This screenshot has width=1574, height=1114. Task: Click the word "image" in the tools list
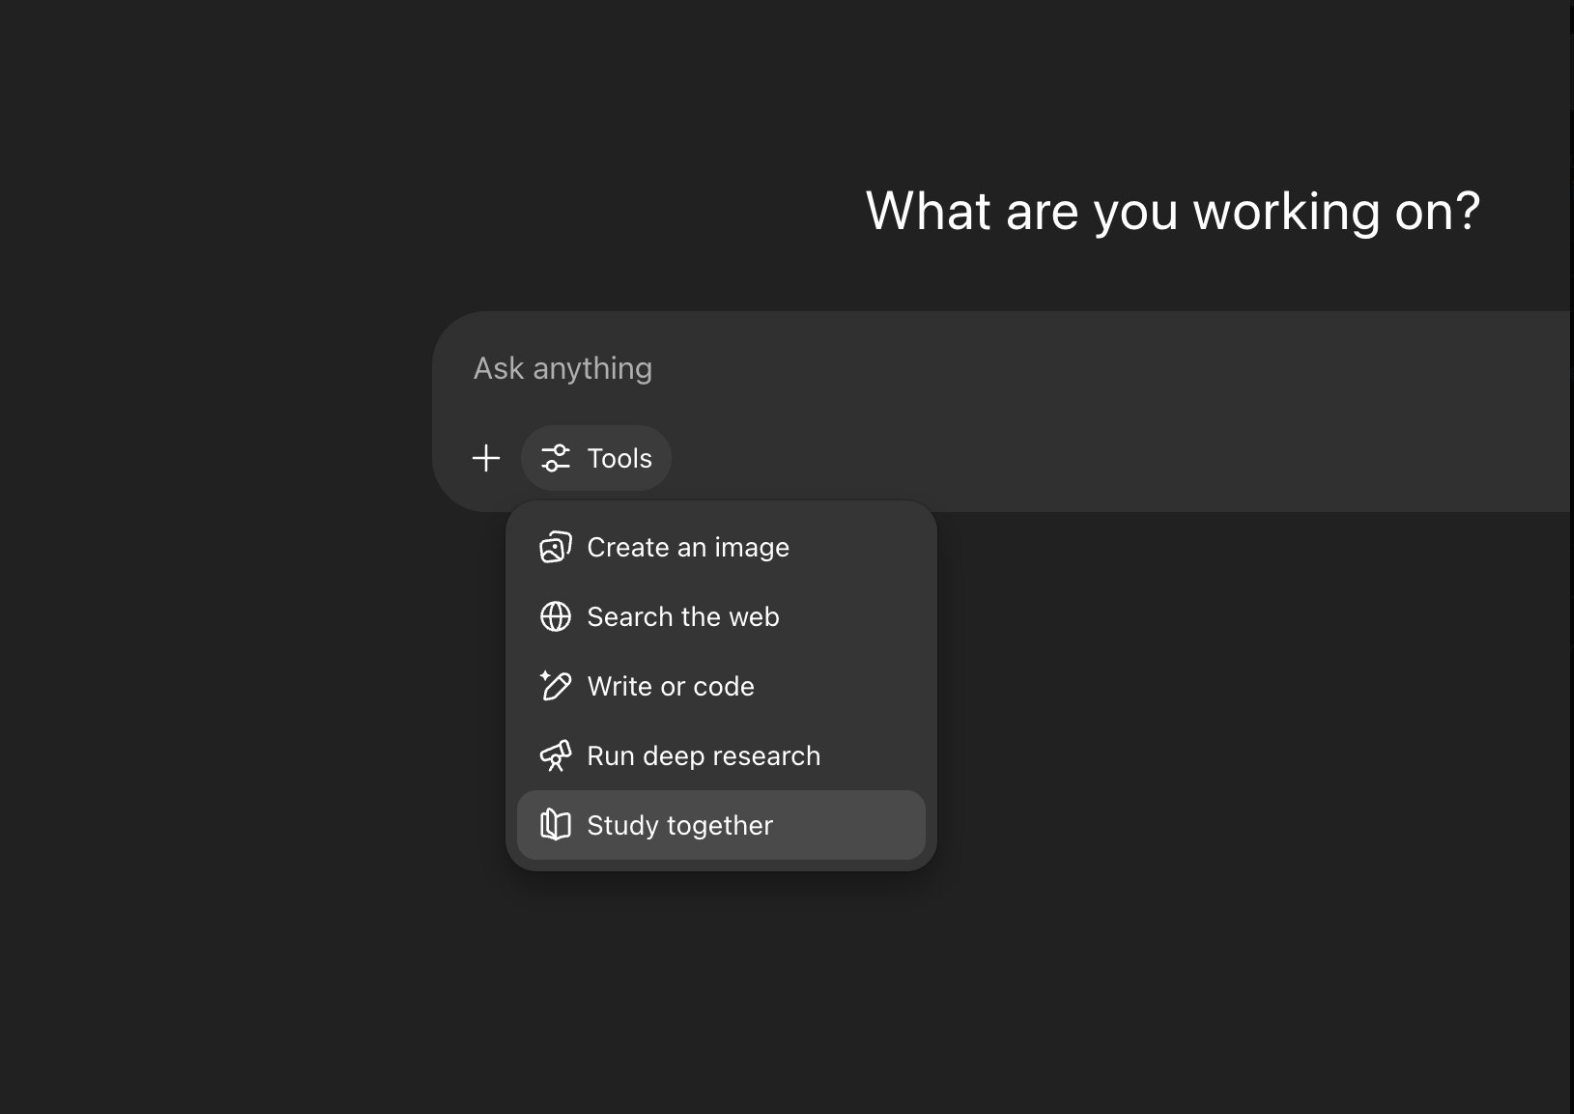click(x=751, y=548)
